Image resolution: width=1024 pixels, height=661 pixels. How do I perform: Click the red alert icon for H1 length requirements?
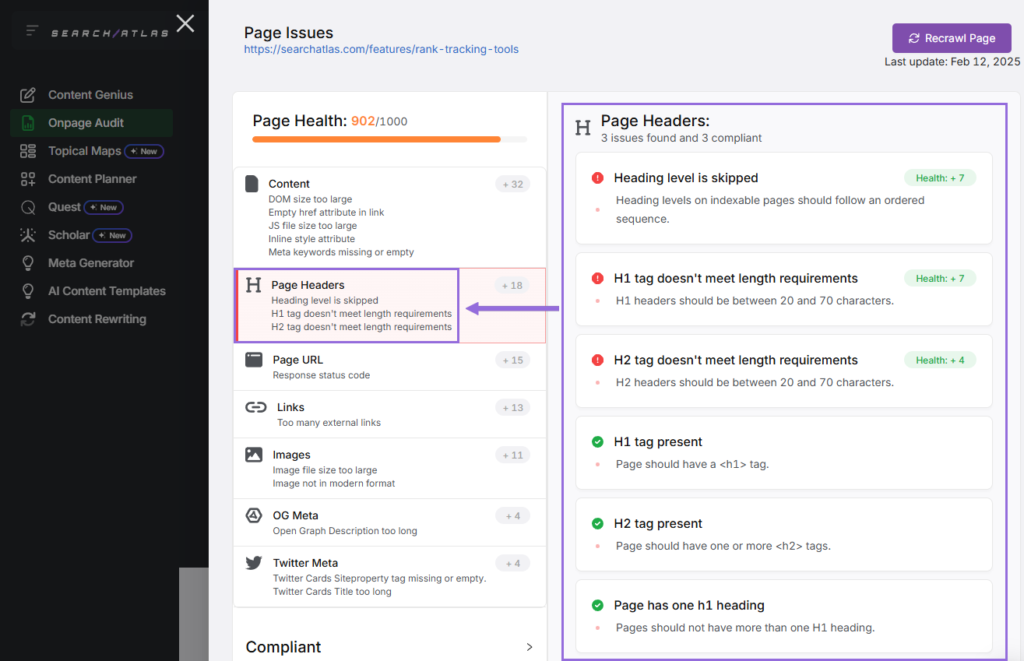(597, 278)
